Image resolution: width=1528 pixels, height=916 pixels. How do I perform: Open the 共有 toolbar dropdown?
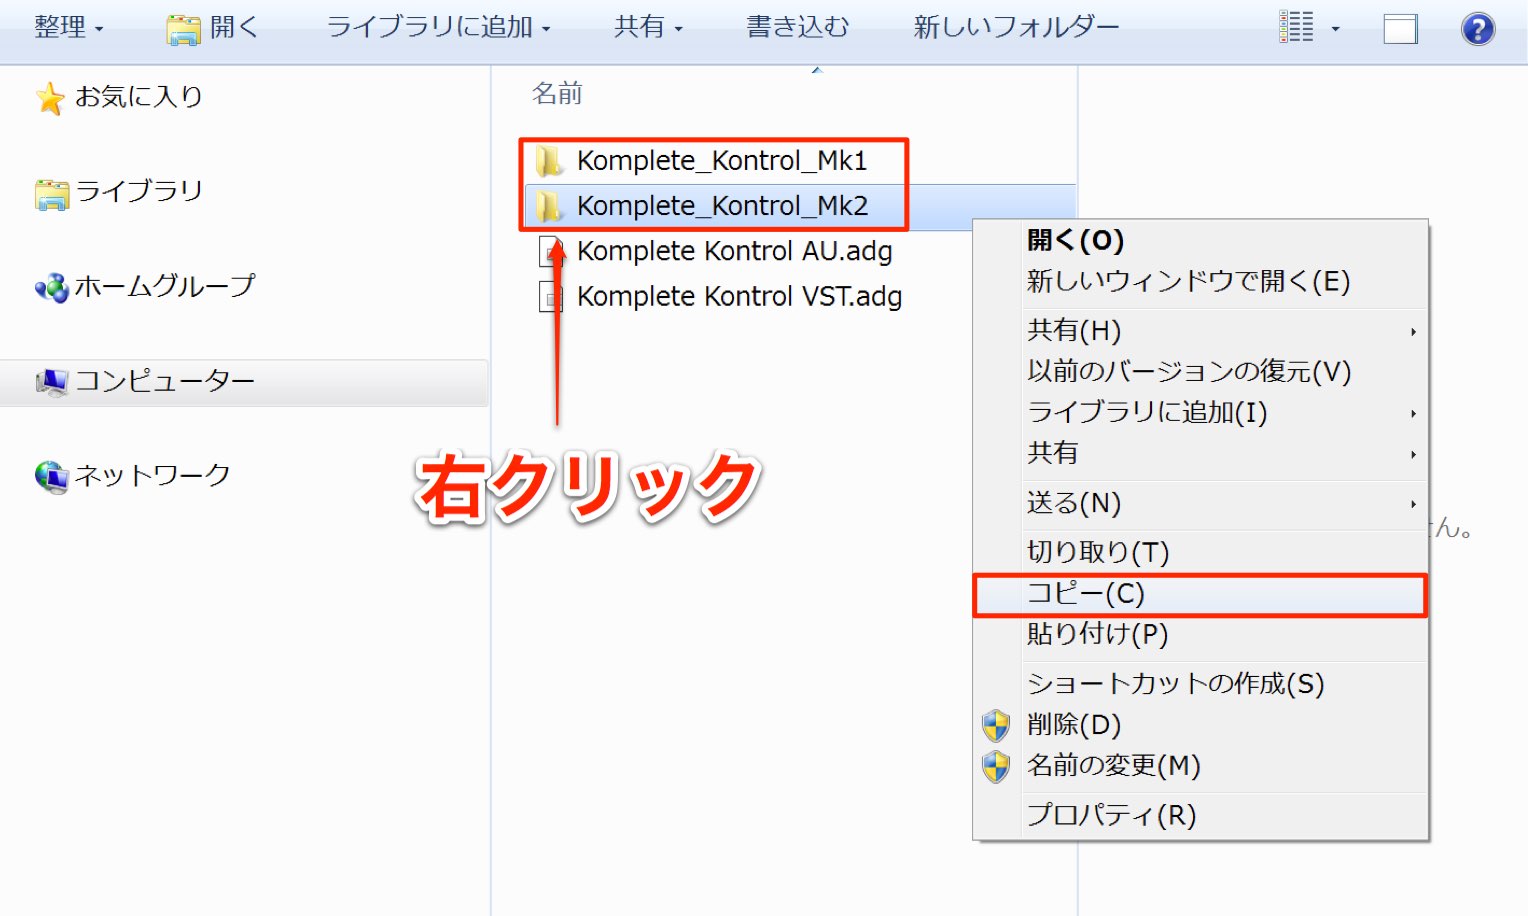(x=648, y=28)
